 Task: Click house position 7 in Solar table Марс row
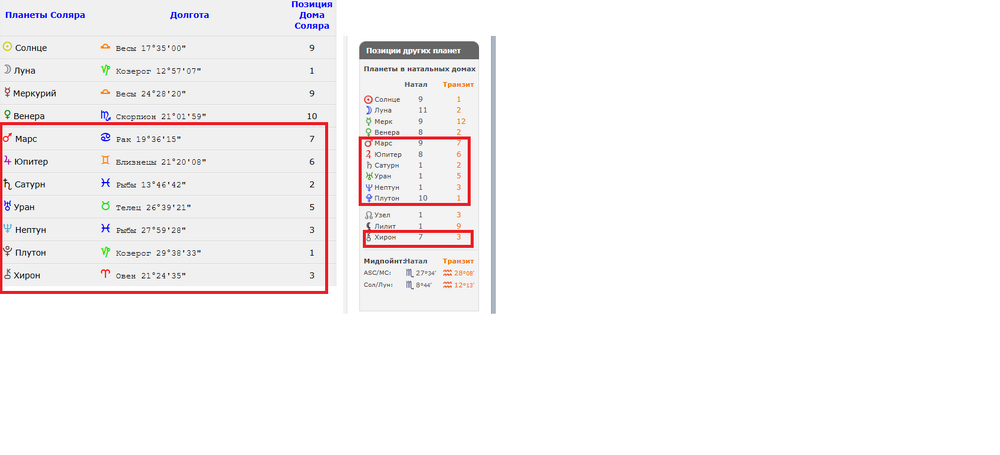click(x=312, y=138)
